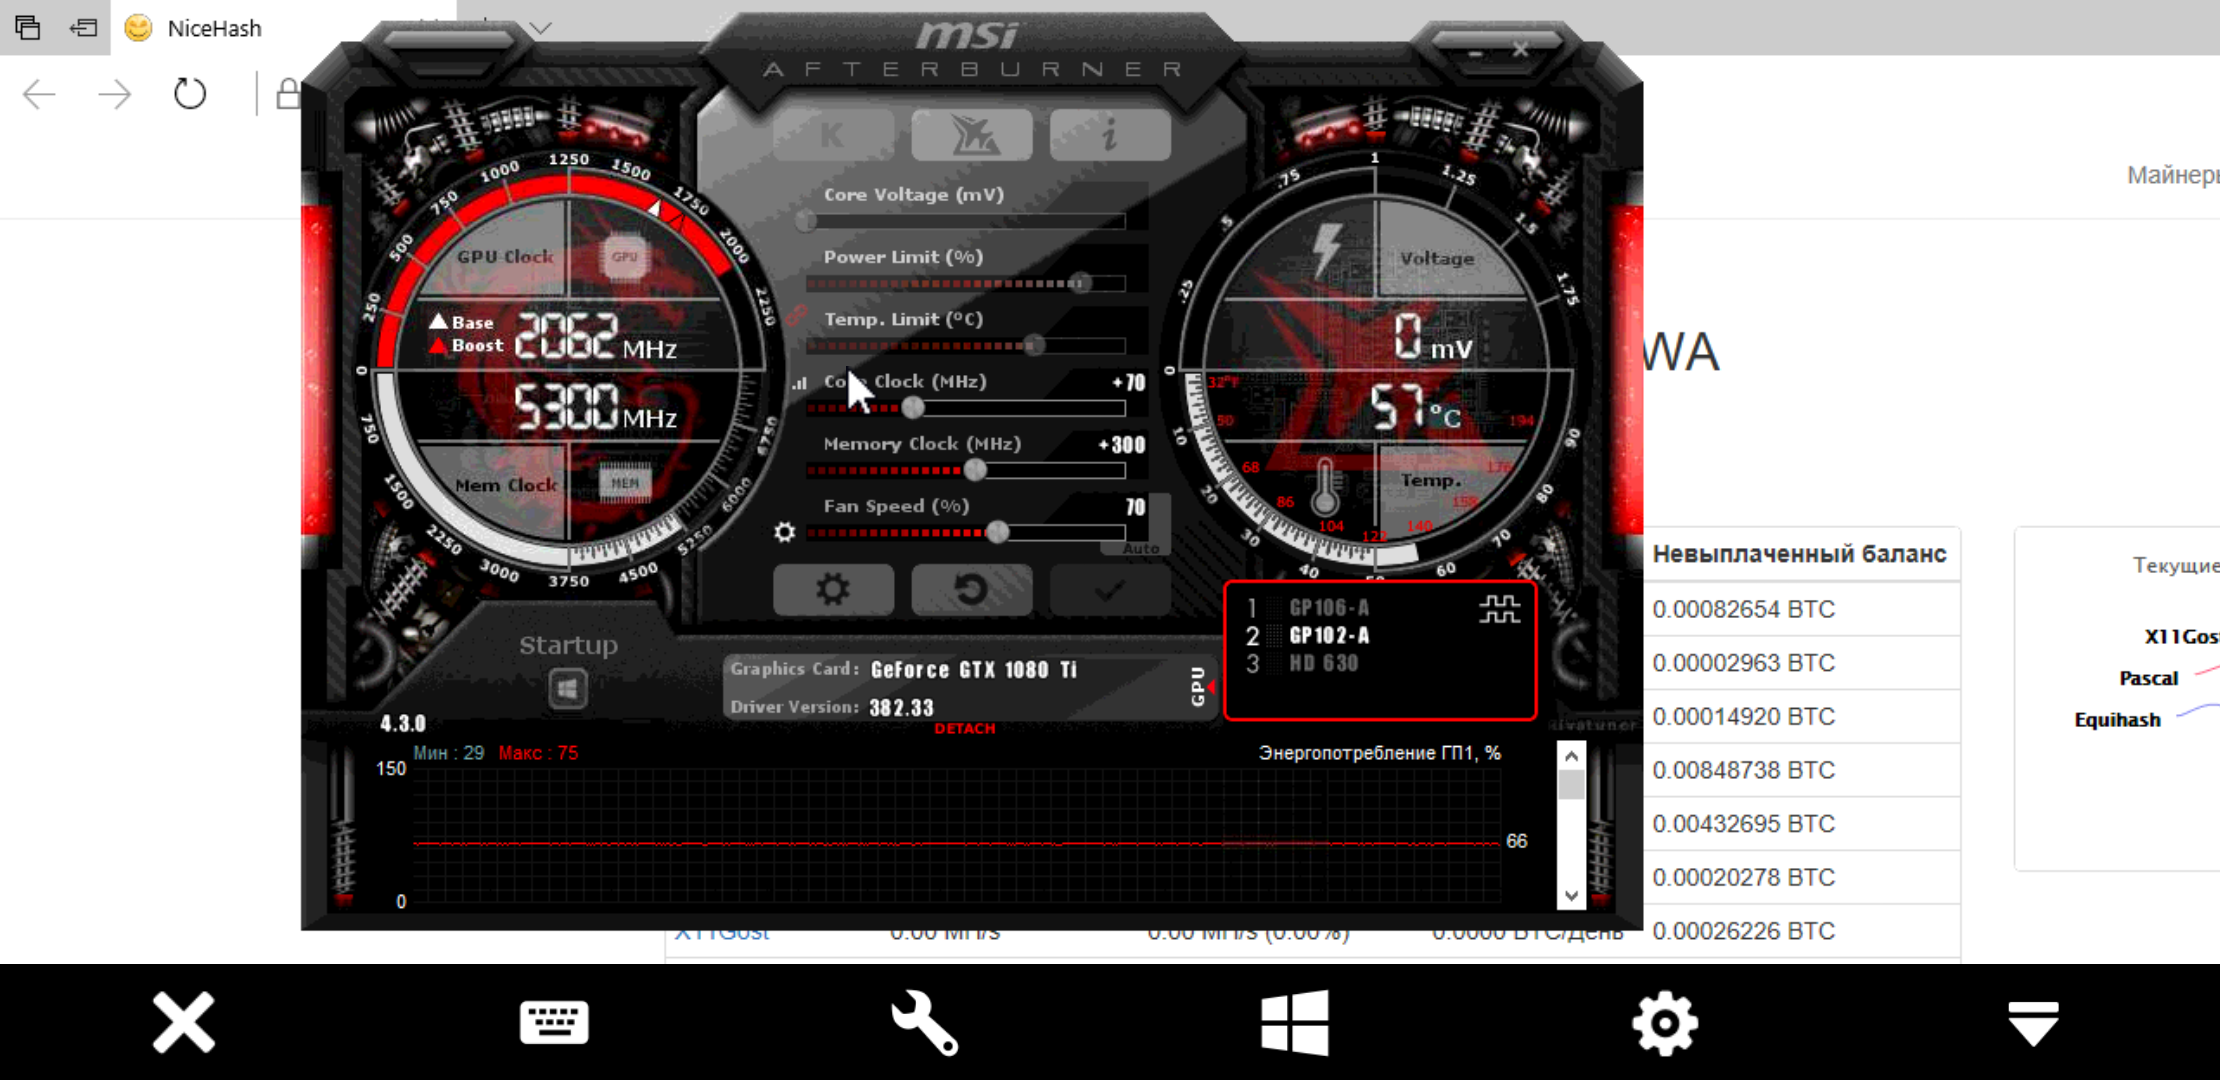This screenshot has width=2220, height=1080.
Task: Adjust the Core Clock slider handle
Action: 913,408
